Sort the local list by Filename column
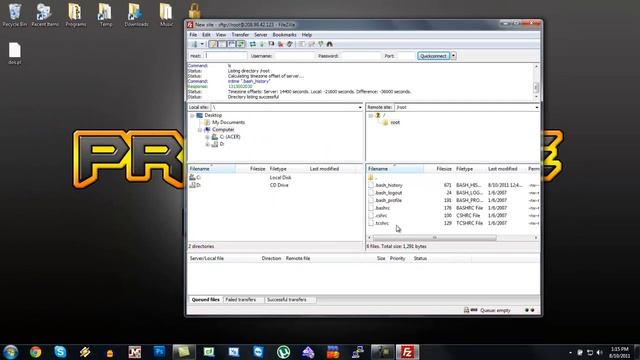The height and width of the screenshot is (360, 640). pyautogui.click(x=211, y=169)
